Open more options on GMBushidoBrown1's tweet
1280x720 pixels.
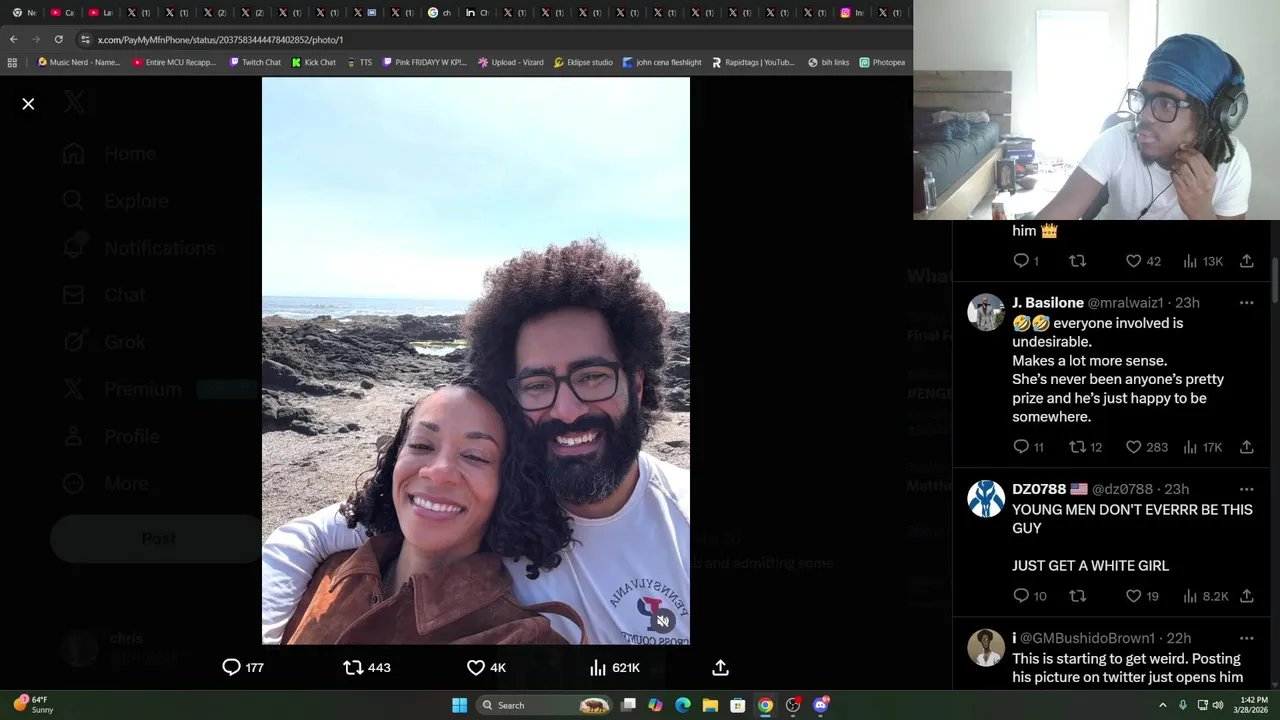point(1246,638)
